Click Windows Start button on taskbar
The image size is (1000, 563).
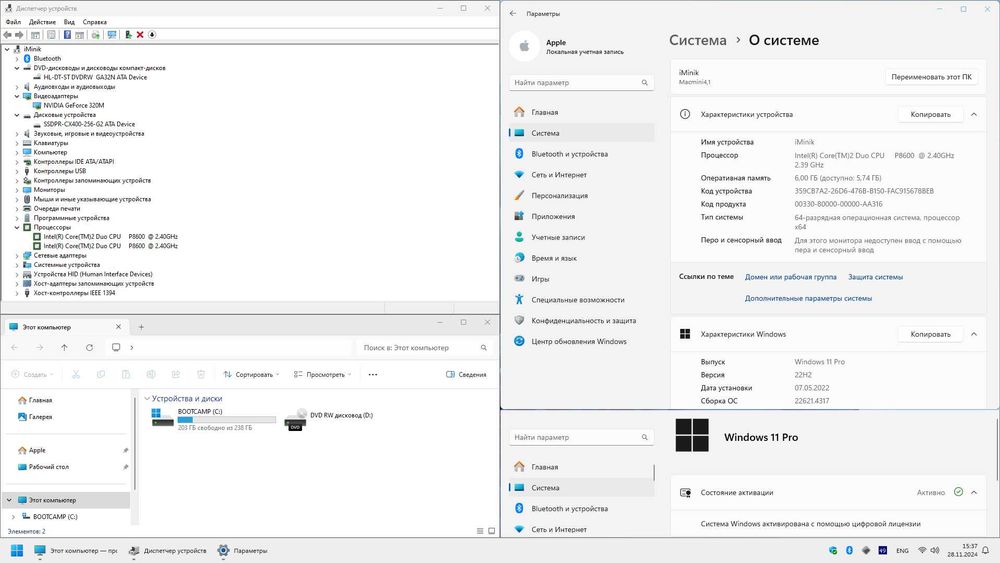pos(17,550)
